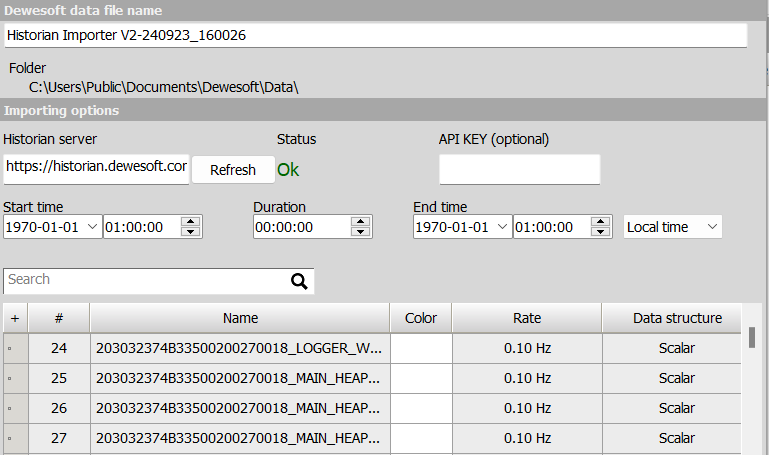Click color cell of row 25
Screen dimensions: 769x455
(421, 379)
